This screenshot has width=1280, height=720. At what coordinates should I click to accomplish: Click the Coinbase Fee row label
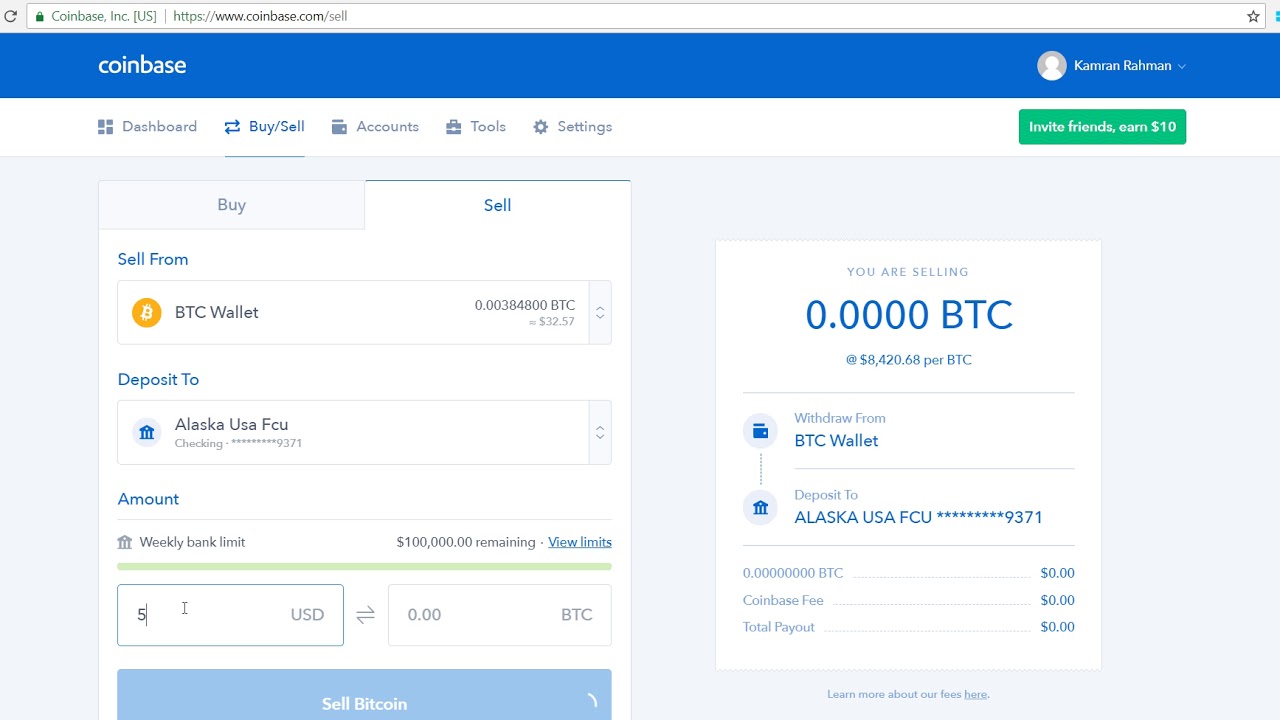[783, 600]
